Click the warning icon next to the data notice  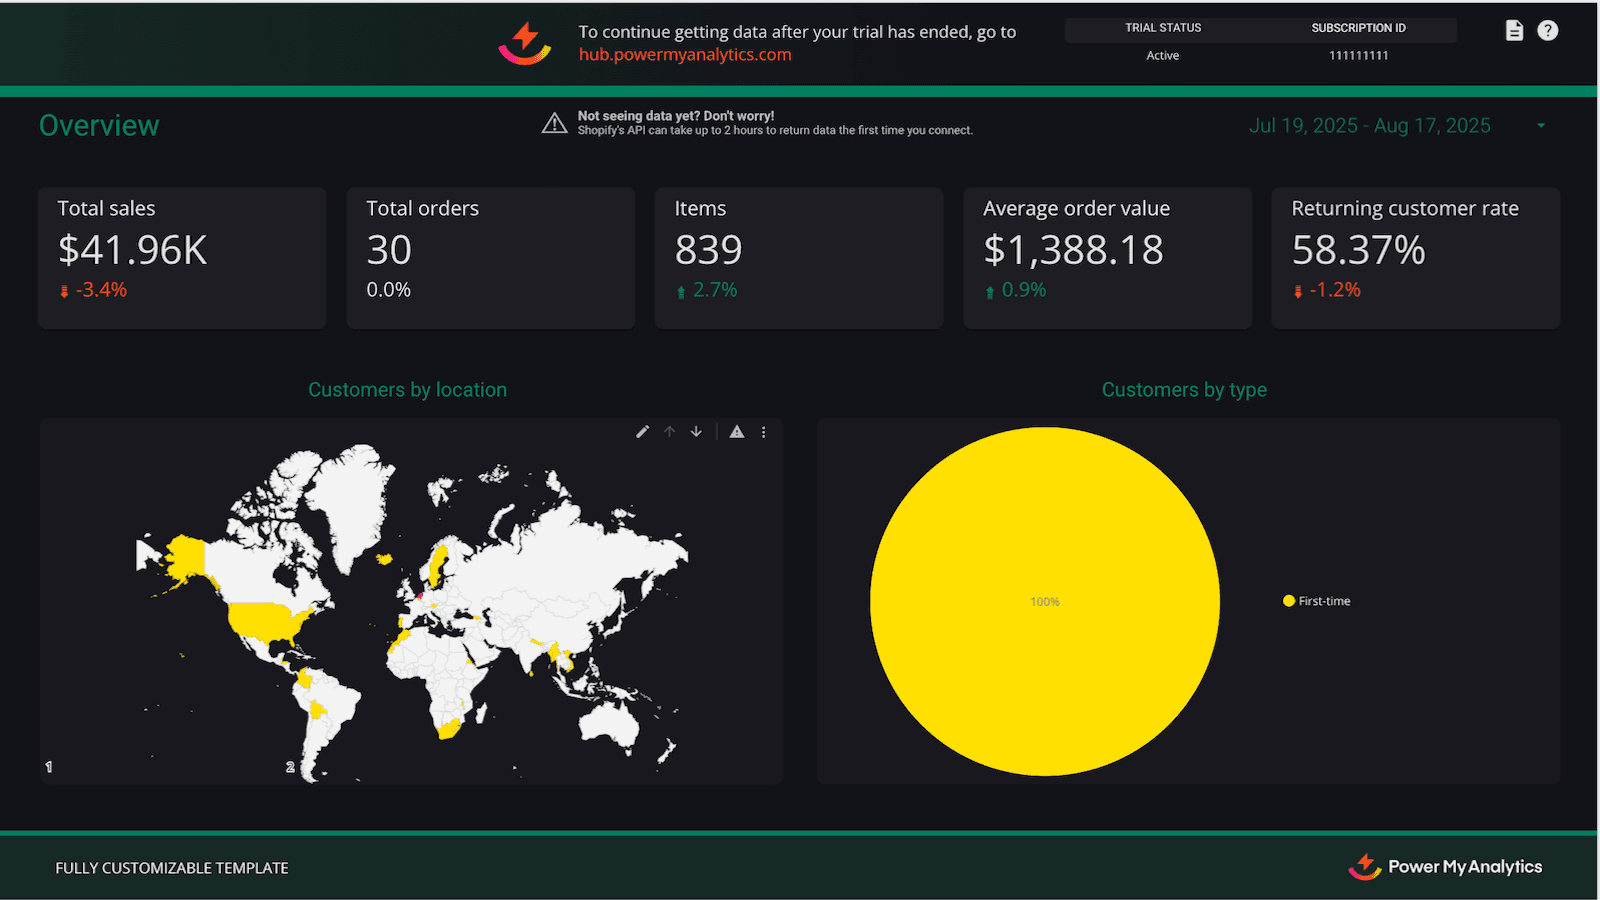pos(554,122)
